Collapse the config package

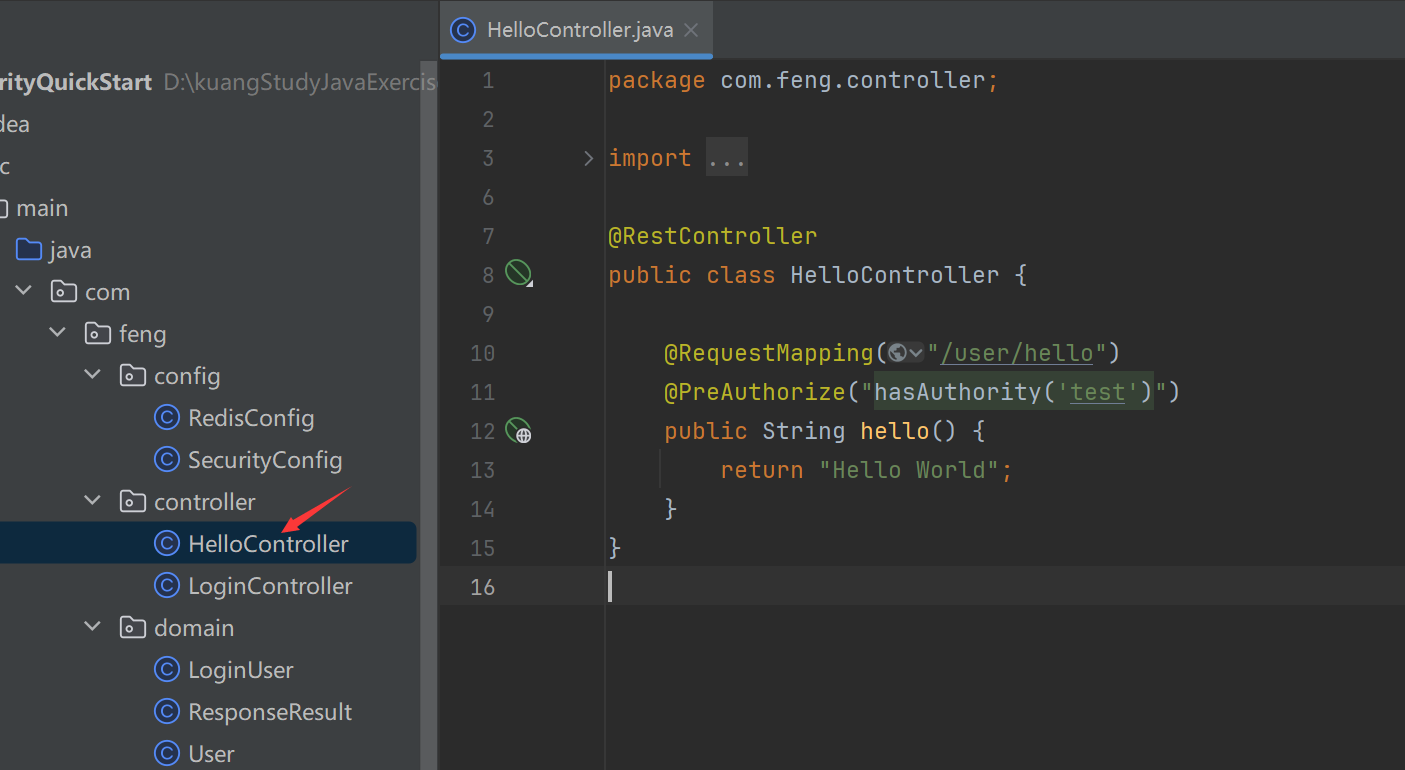tap(92, 376)
